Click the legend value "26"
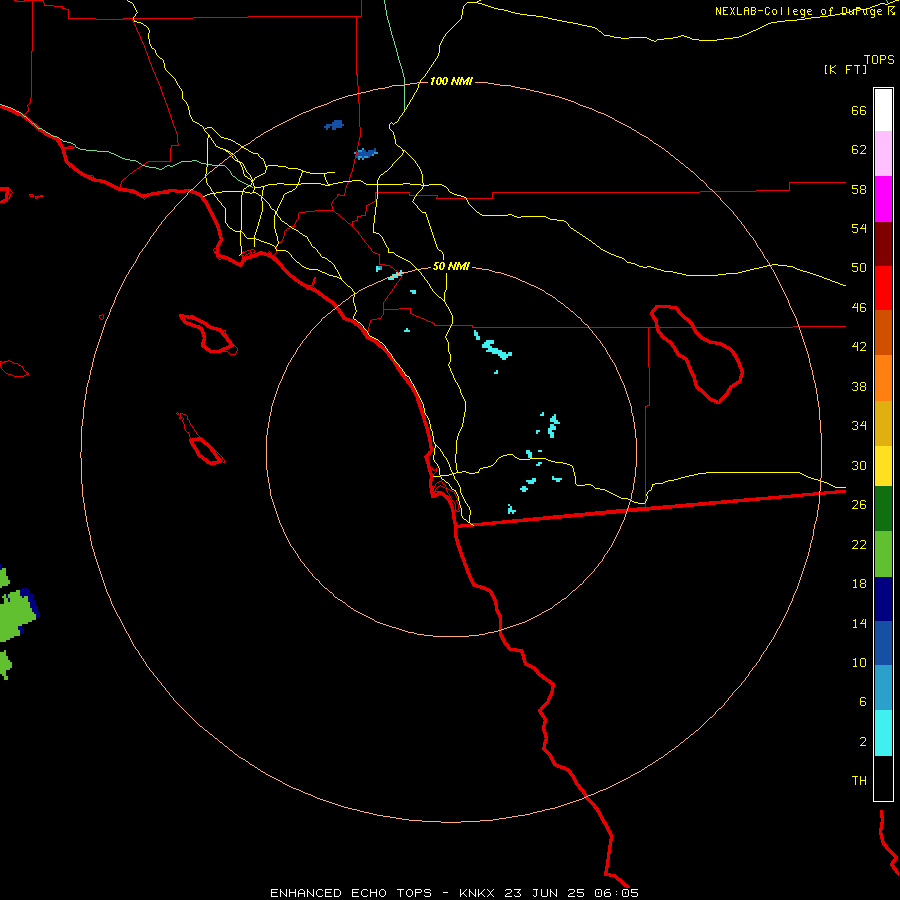The height and width of the screenshot is (900, 900). (859, 505)
